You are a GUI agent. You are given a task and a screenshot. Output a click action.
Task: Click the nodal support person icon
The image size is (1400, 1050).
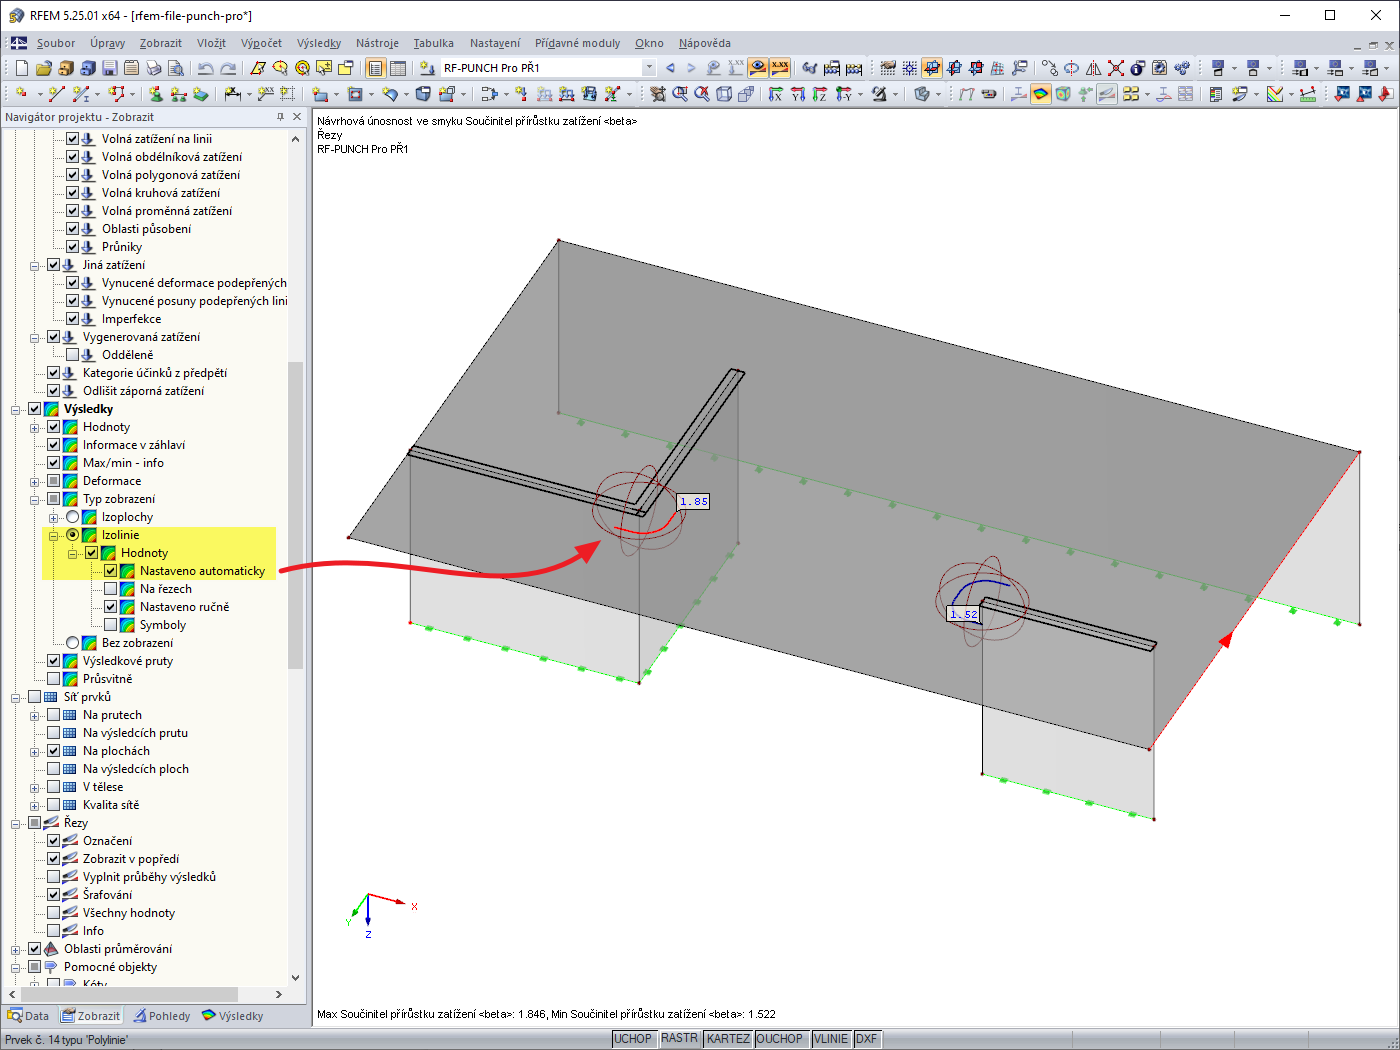[x=156, y=94]
